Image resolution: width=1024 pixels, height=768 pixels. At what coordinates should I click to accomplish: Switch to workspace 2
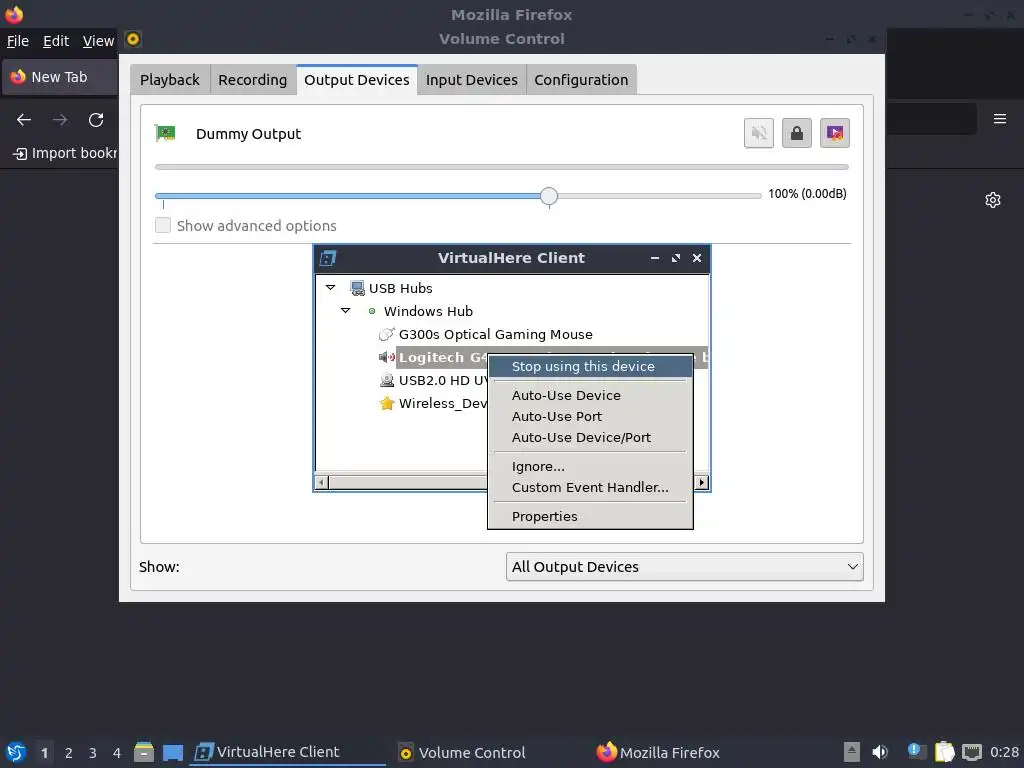(x=69, y=752)
